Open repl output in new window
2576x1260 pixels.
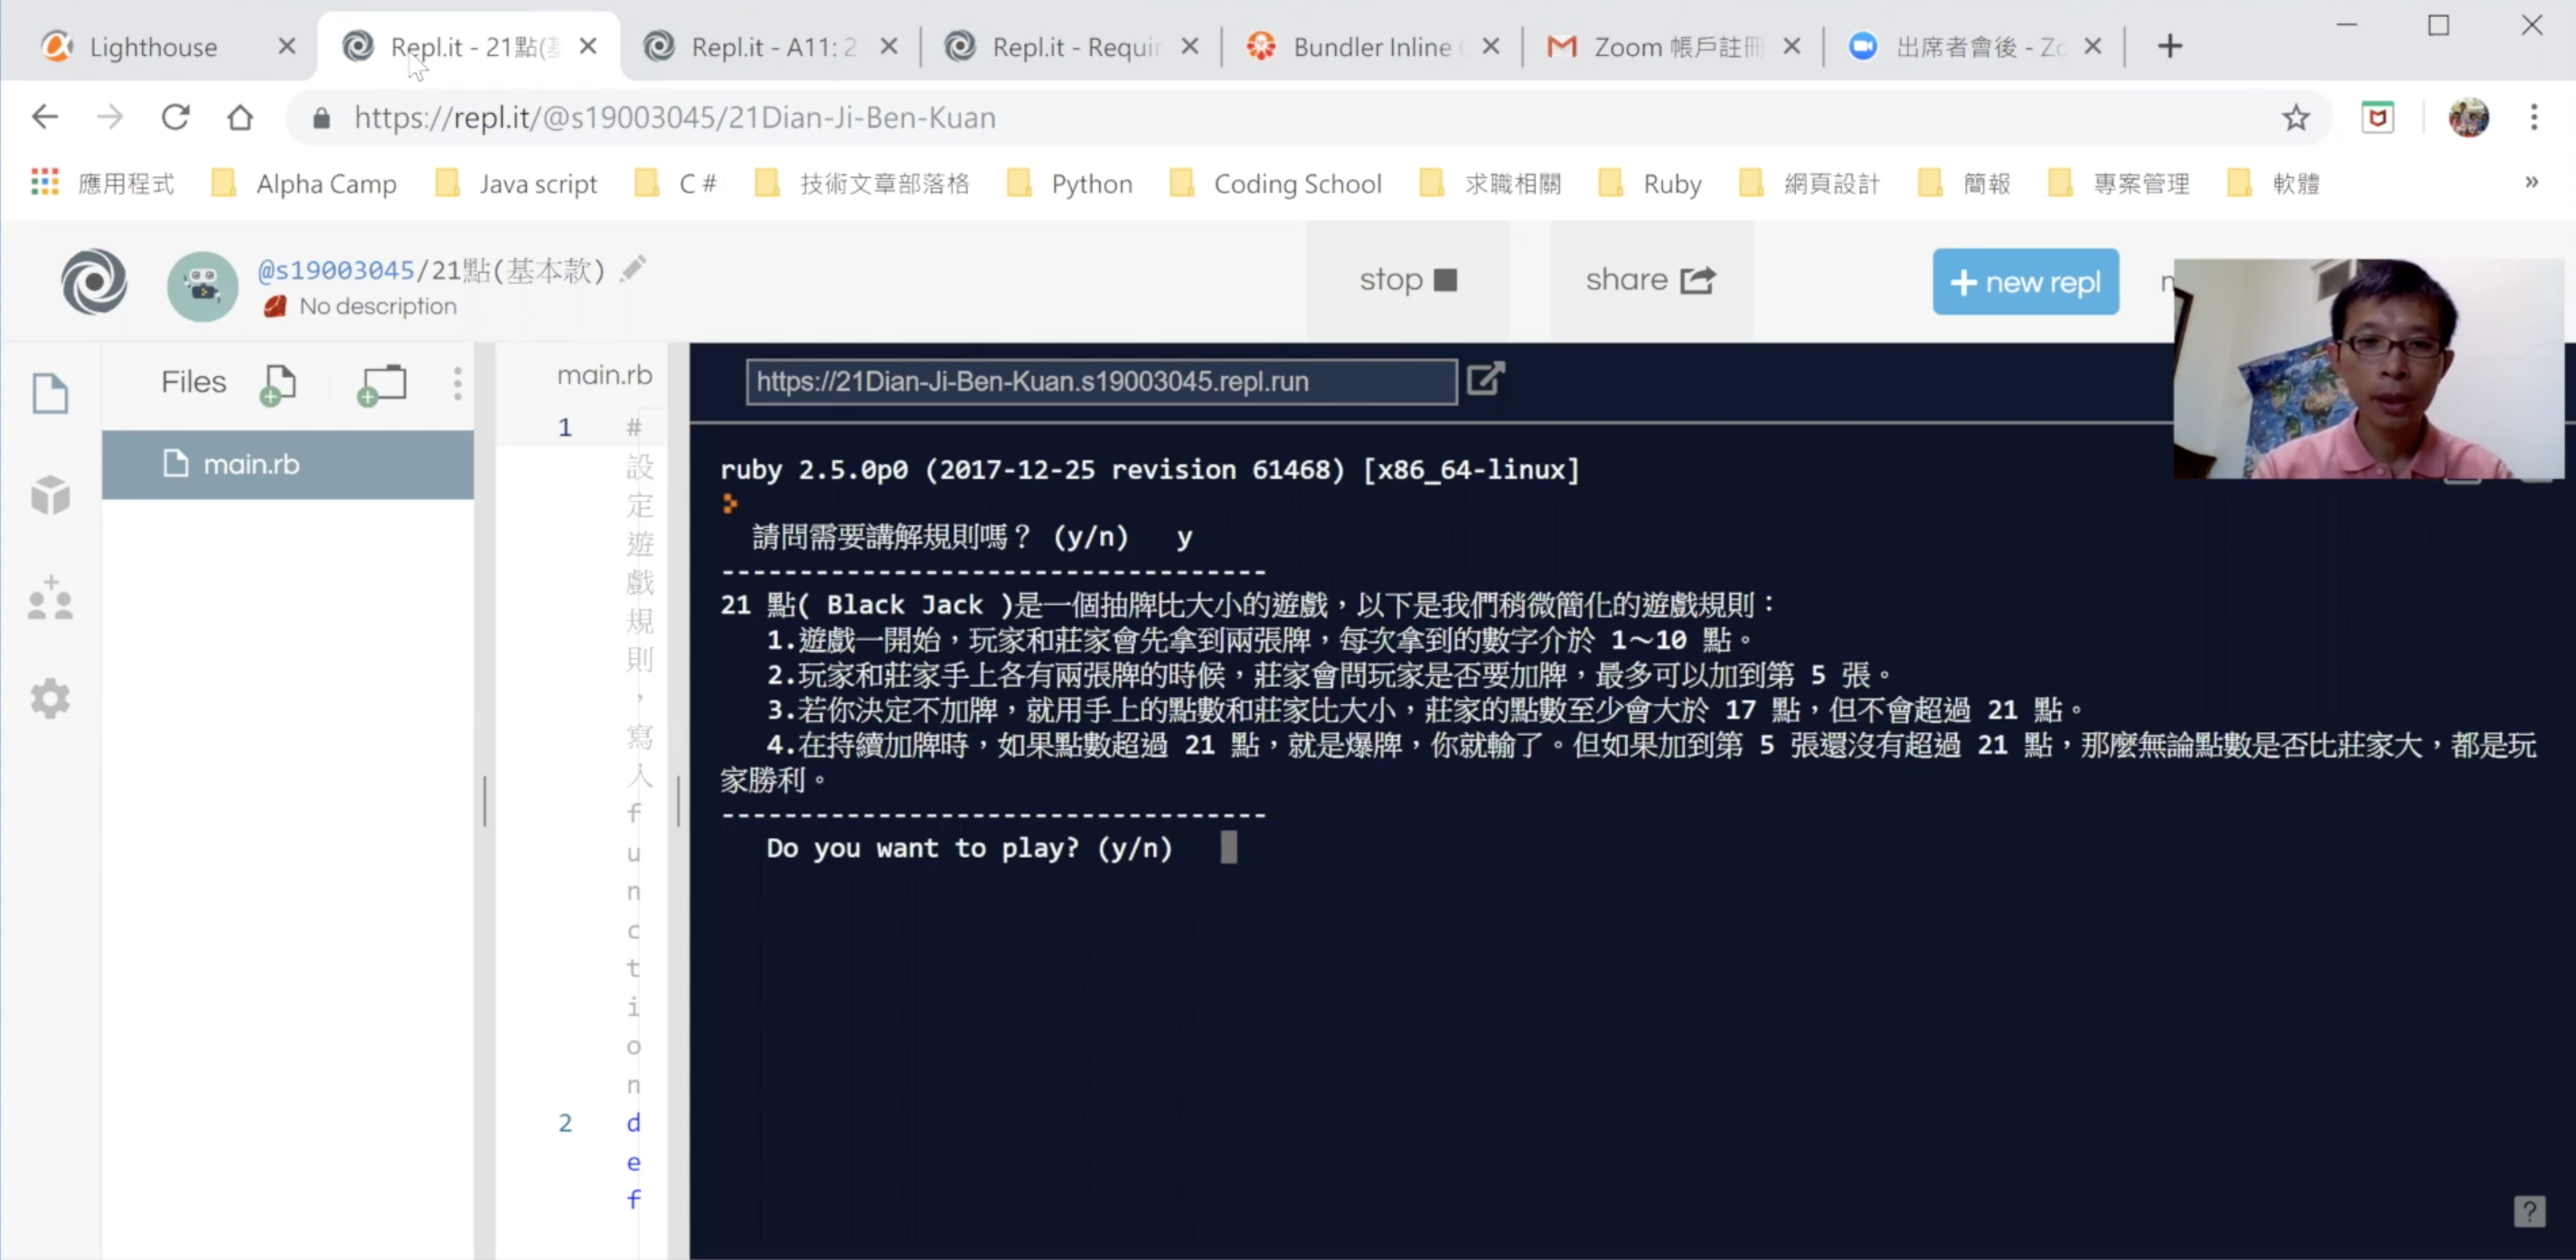[1486, 379]
